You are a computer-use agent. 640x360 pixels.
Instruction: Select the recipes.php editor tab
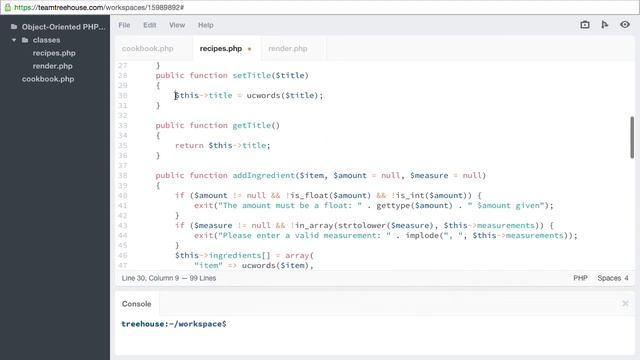coord(221,49)
